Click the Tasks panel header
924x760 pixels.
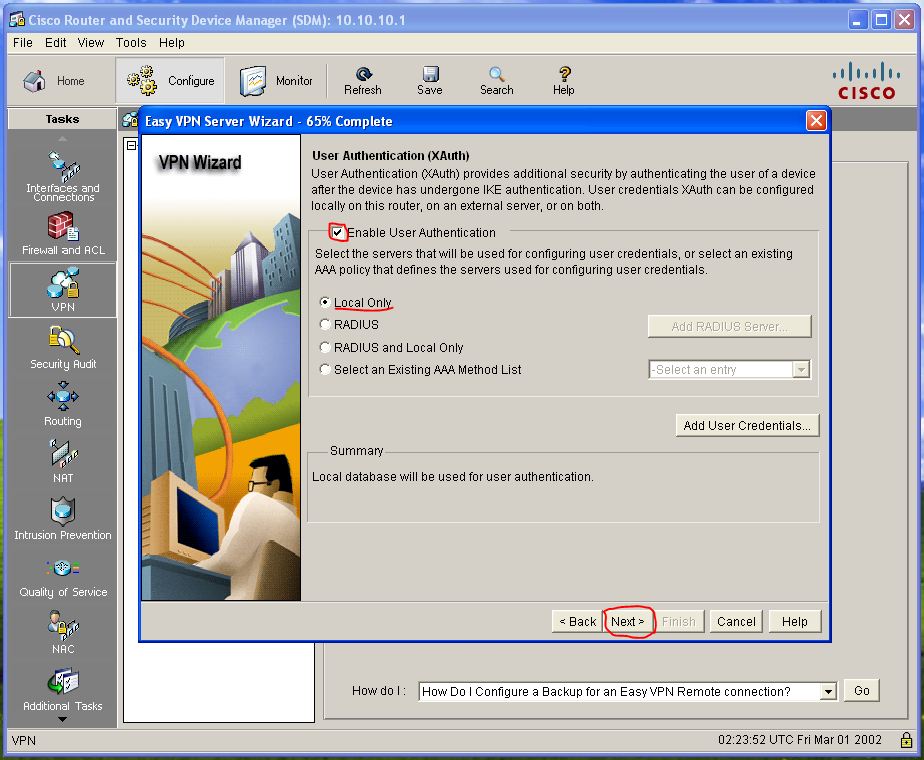click(x=62, y=119)
